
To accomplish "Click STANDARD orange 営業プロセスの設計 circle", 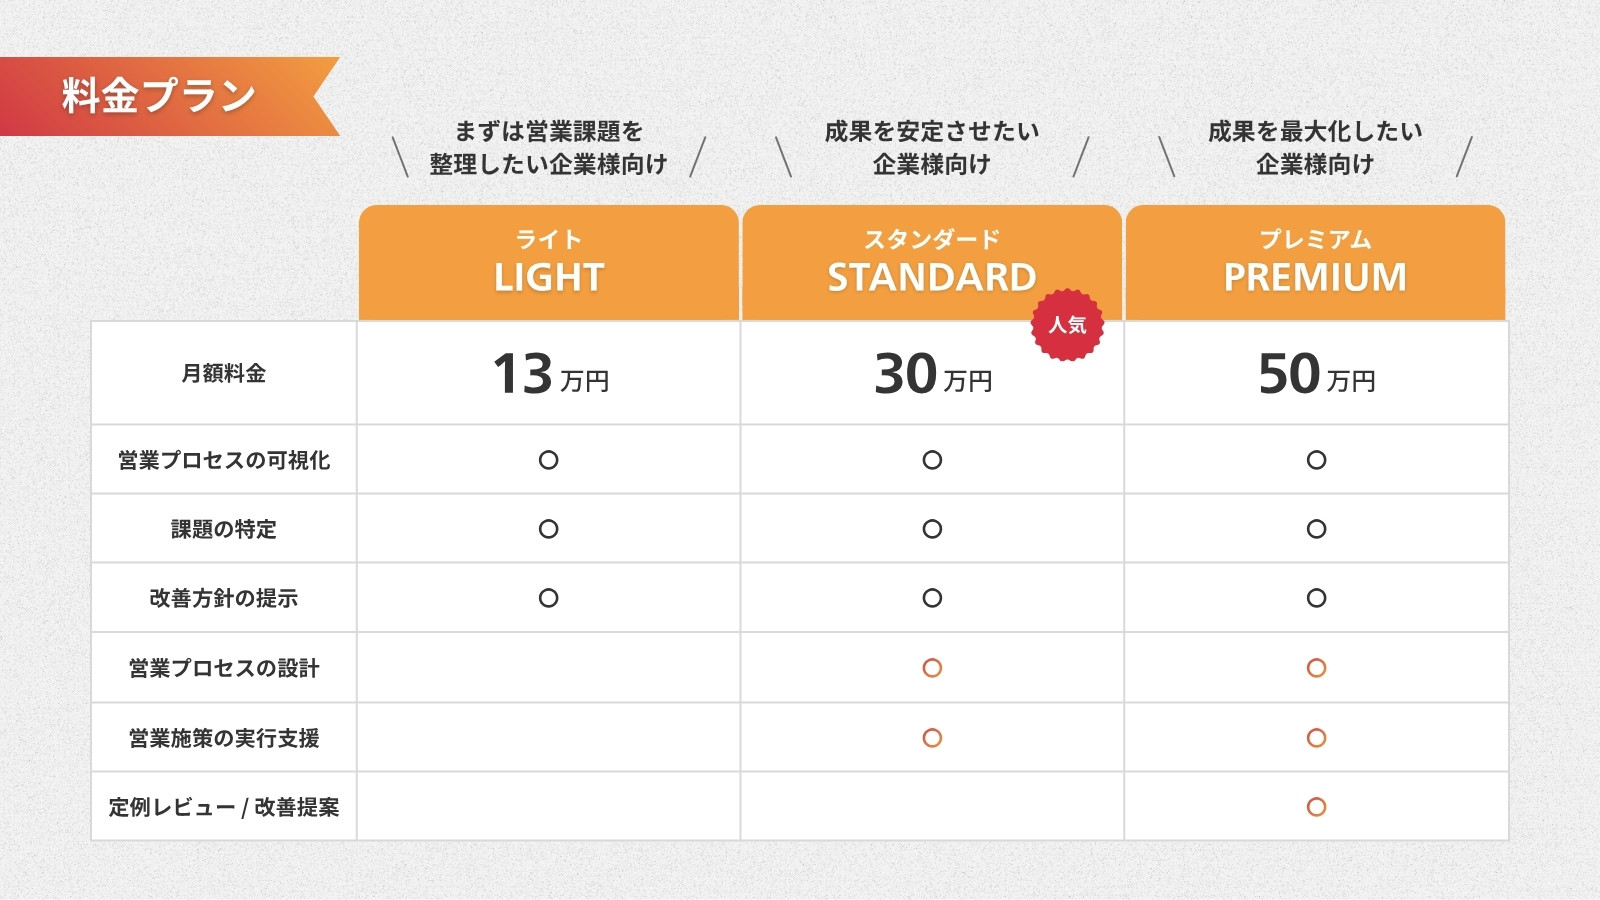I will coord(932,668).
